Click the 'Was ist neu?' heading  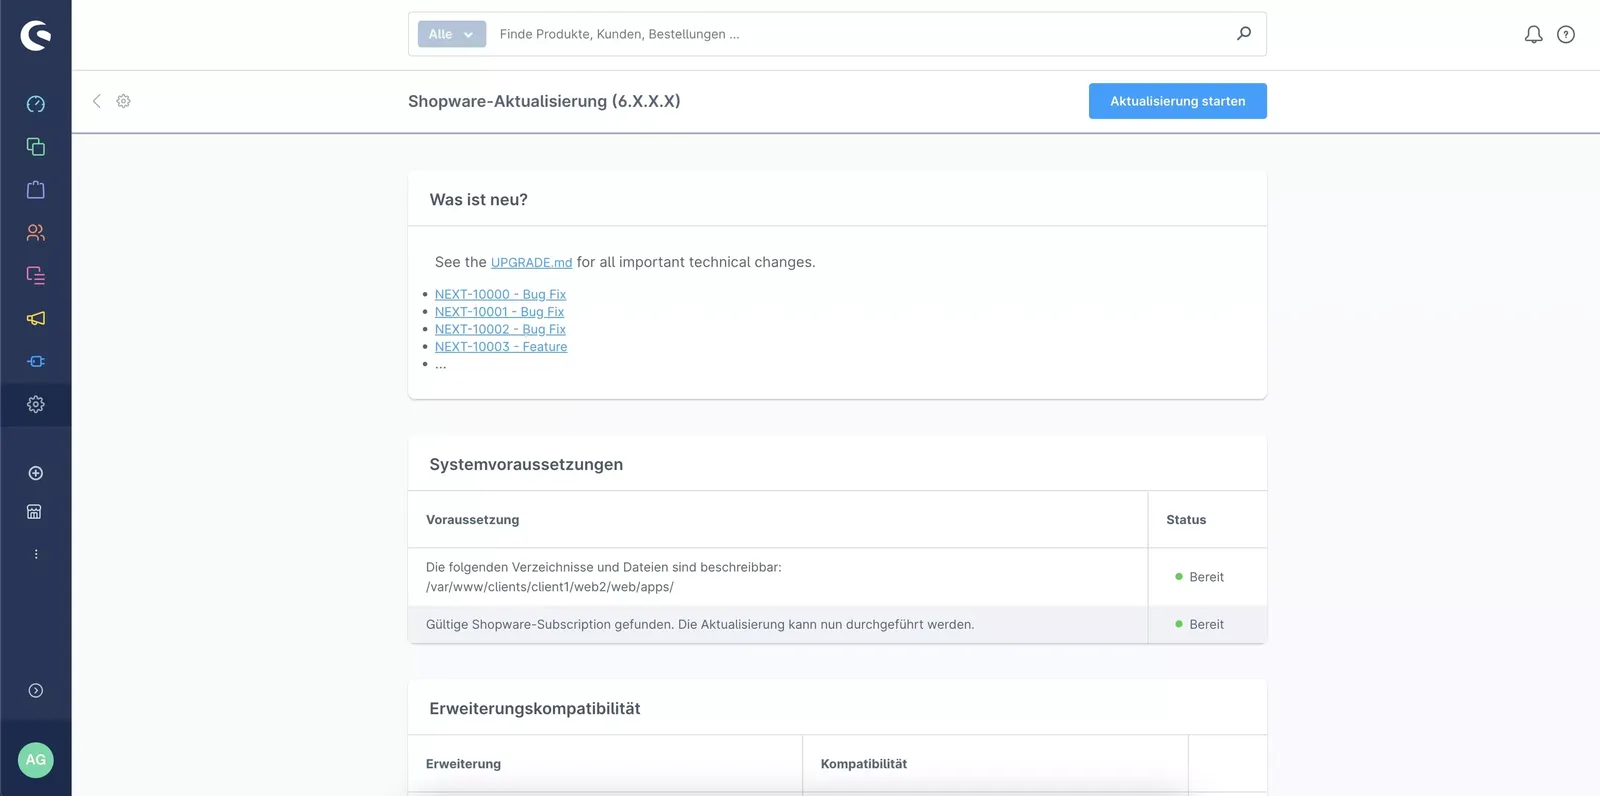point(479,200)
